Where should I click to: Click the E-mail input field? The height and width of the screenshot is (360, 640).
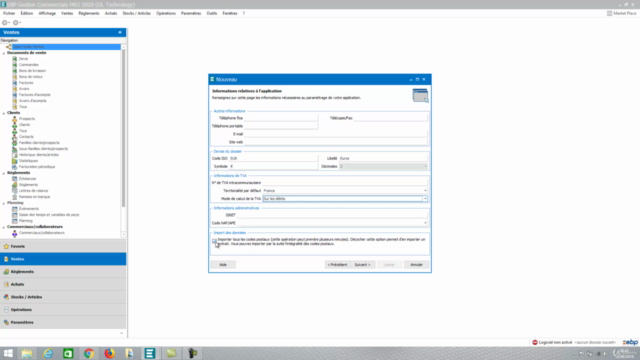pyautogui.click(x=336, y=134)
